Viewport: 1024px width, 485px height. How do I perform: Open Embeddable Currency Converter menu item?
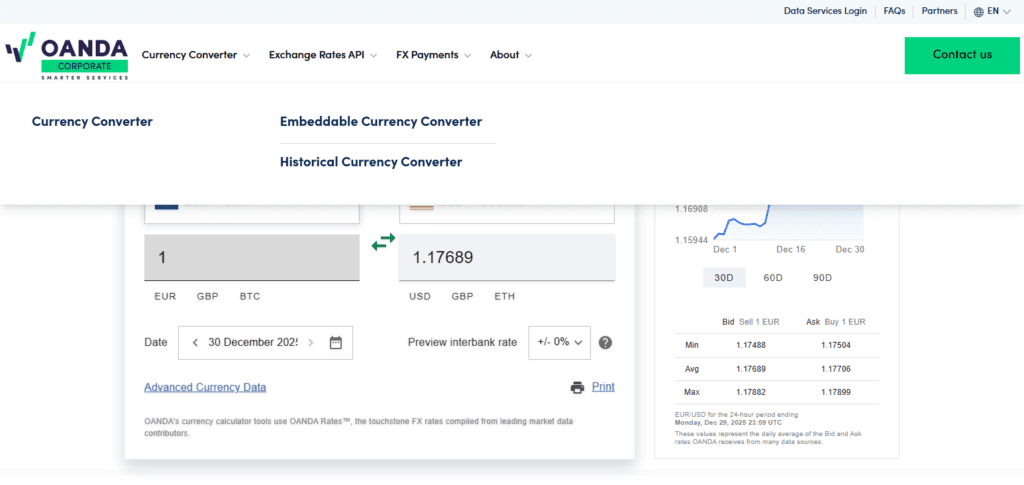tap(381, 122)
